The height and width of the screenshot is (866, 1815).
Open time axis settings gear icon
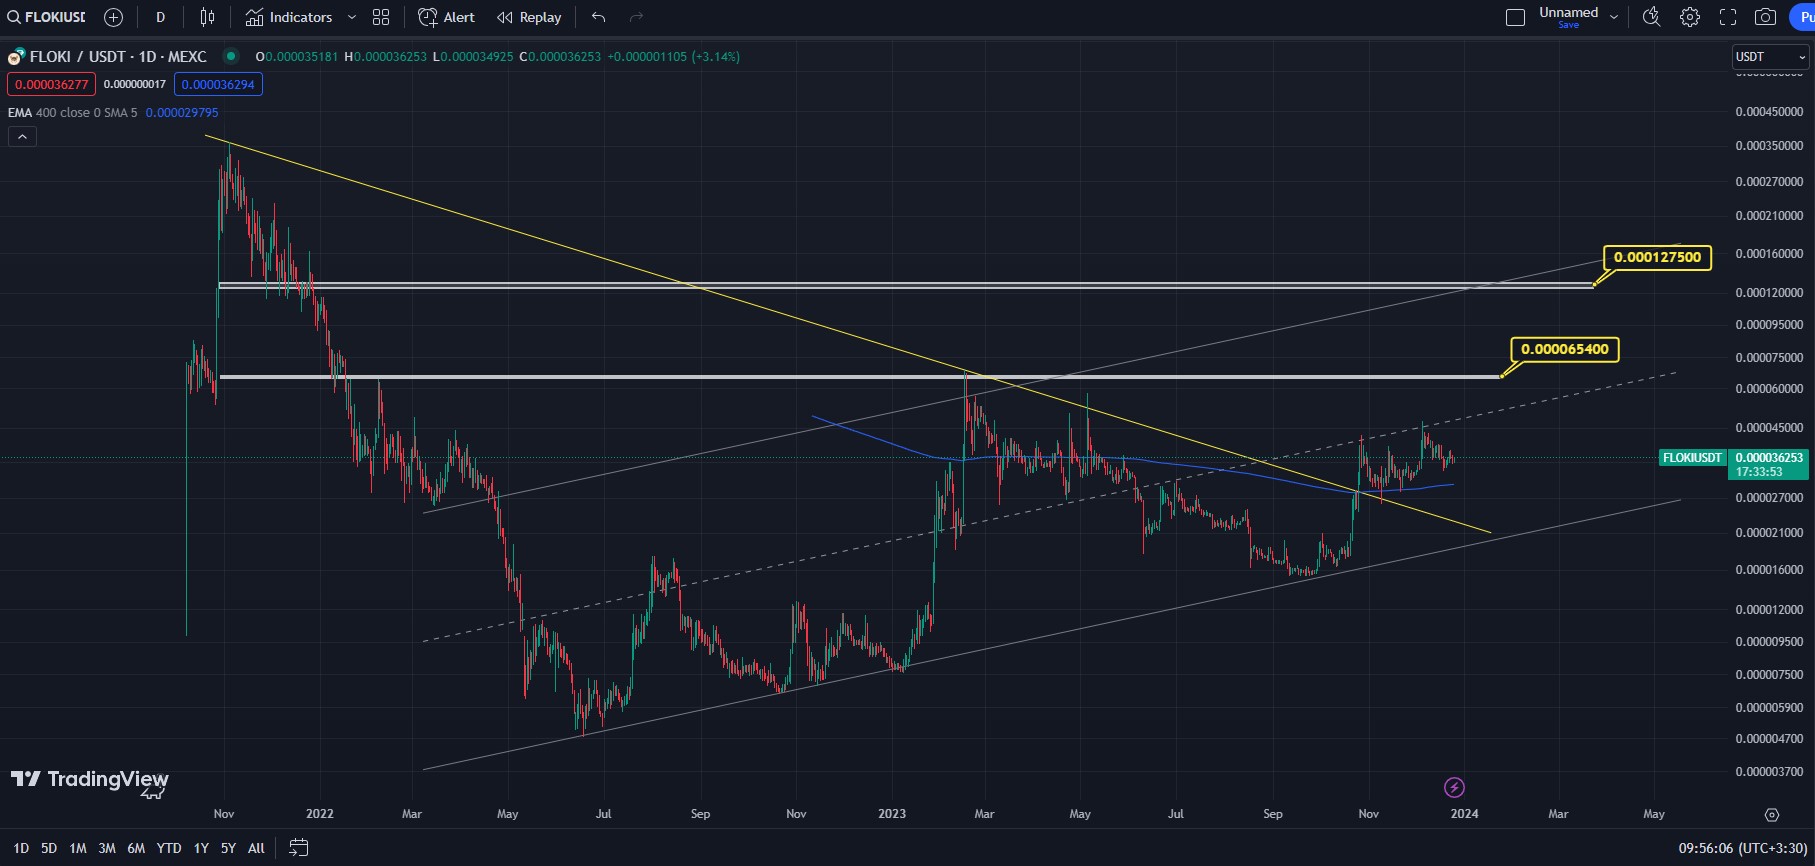click(1772, 815)
